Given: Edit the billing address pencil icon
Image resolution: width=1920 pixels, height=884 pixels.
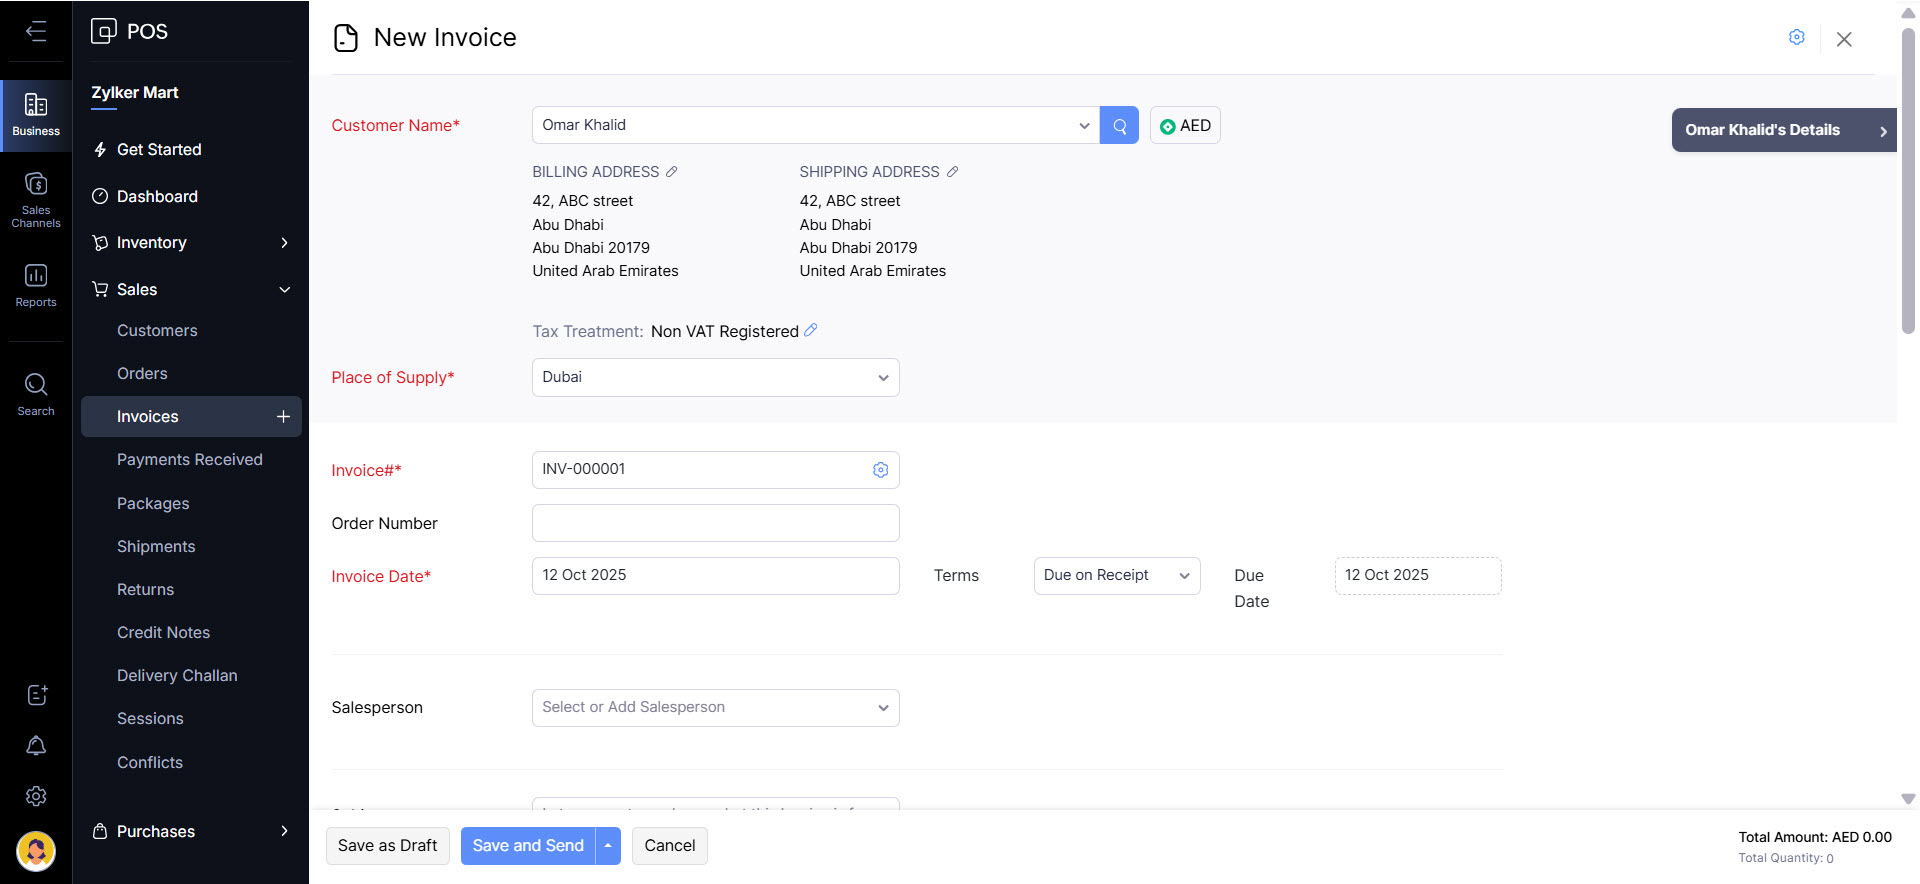Looking at the screenshot, I should click(x=672, y=172).
